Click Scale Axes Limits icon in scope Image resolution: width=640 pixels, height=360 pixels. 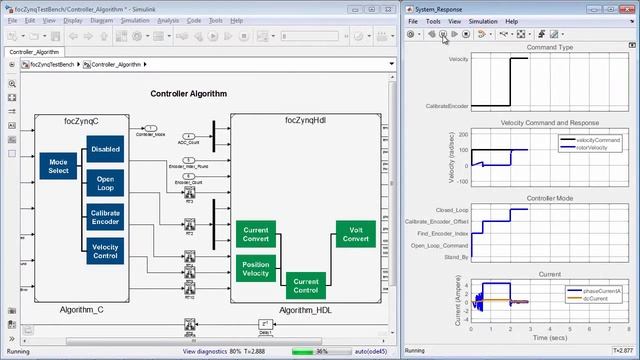(521, 35)
